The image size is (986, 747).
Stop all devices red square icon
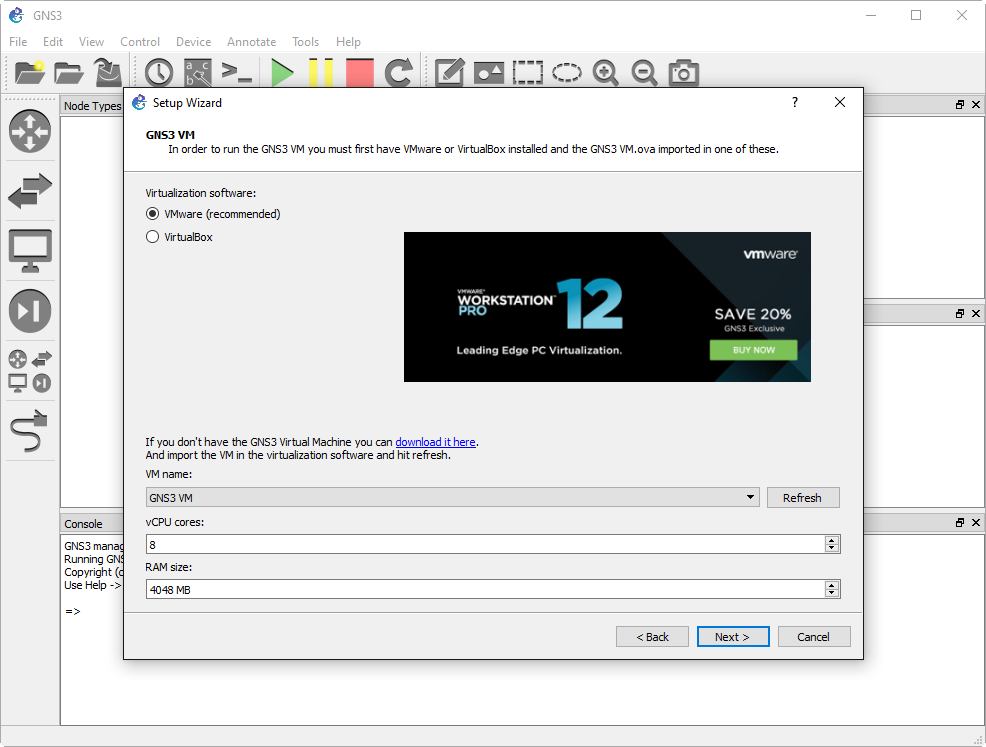pyautogui.click(x=360, y=72)
